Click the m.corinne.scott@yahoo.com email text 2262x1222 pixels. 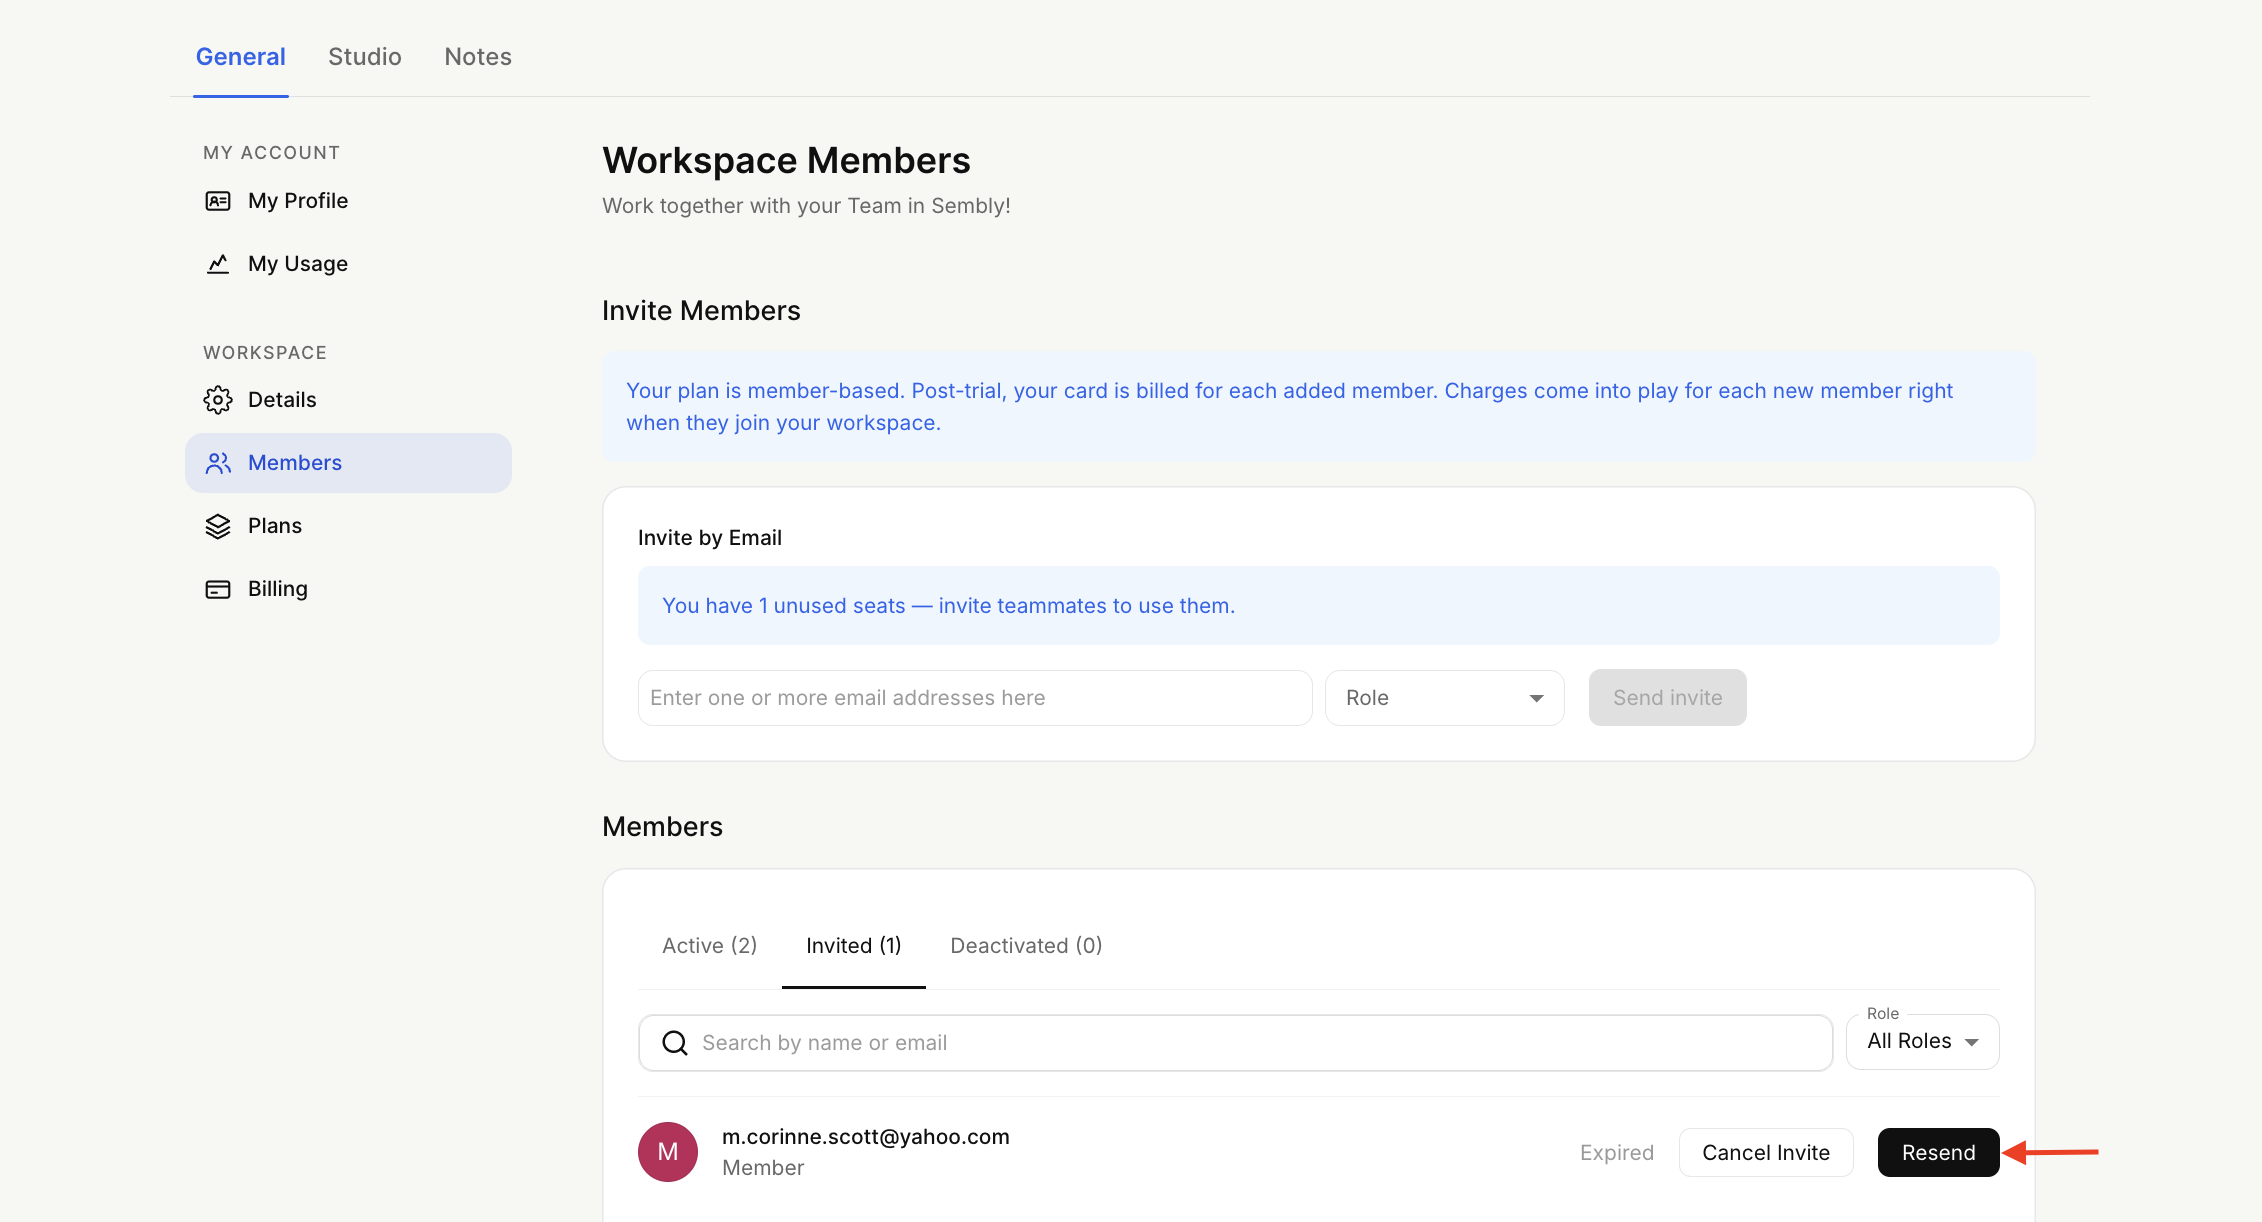point(866,1137)
